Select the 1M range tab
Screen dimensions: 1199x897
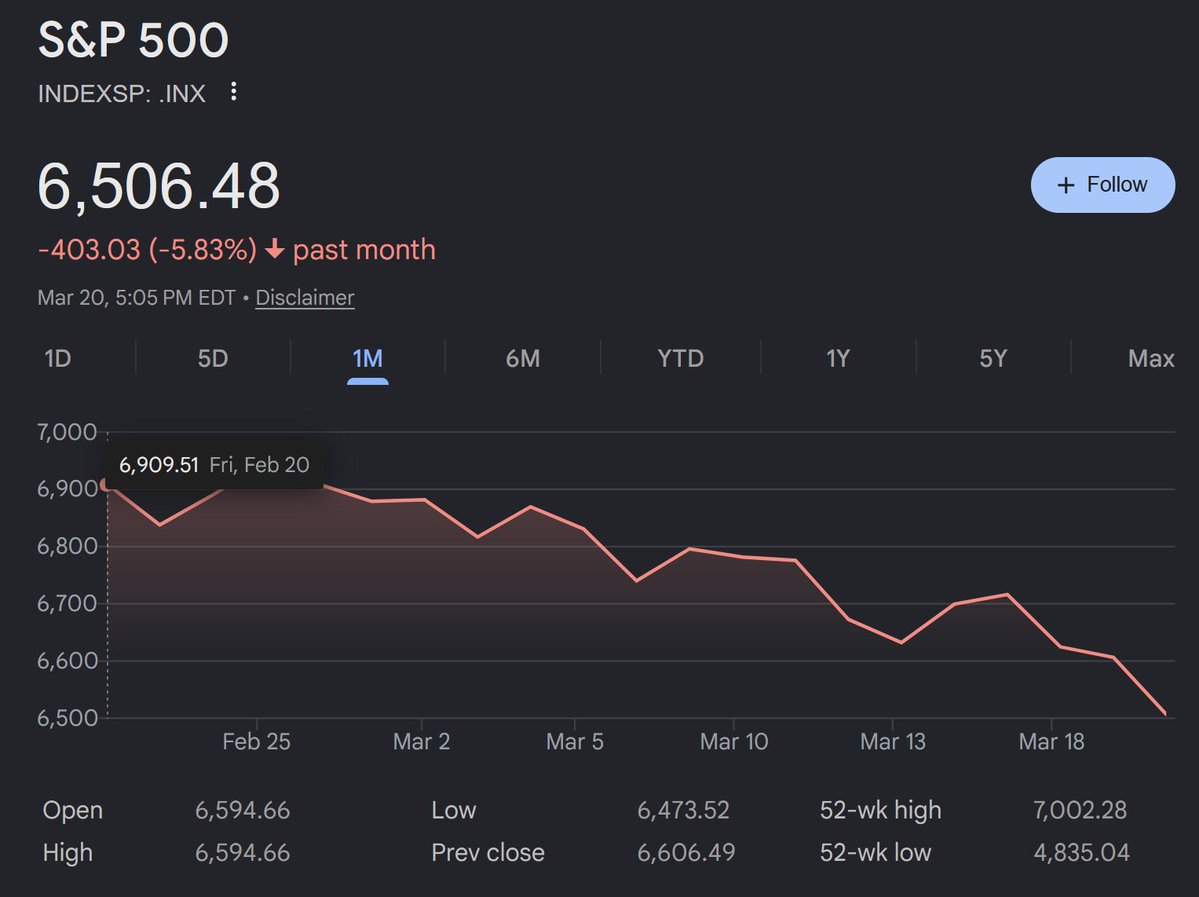(368, 358)
